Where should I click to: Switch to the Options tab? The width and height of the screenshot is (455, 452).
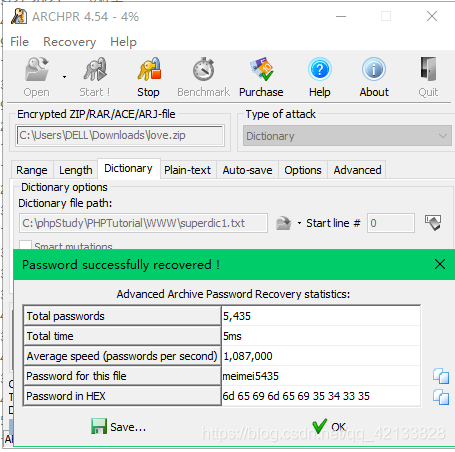click(303, 170)
